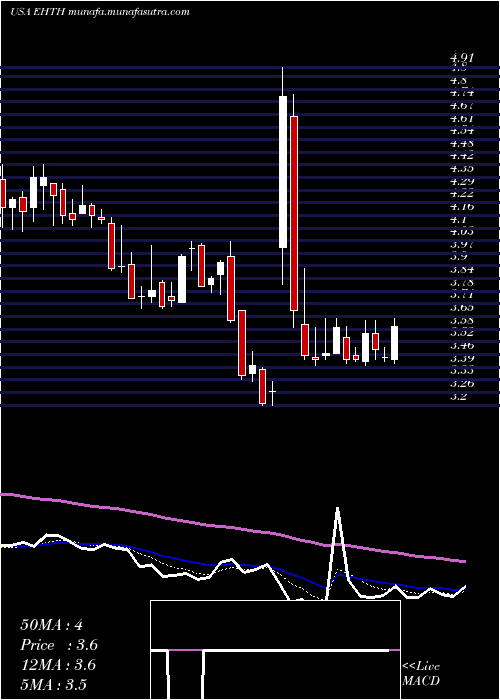
Task: Click the 4.61 price axis label
Action: [x=462, y=119]
